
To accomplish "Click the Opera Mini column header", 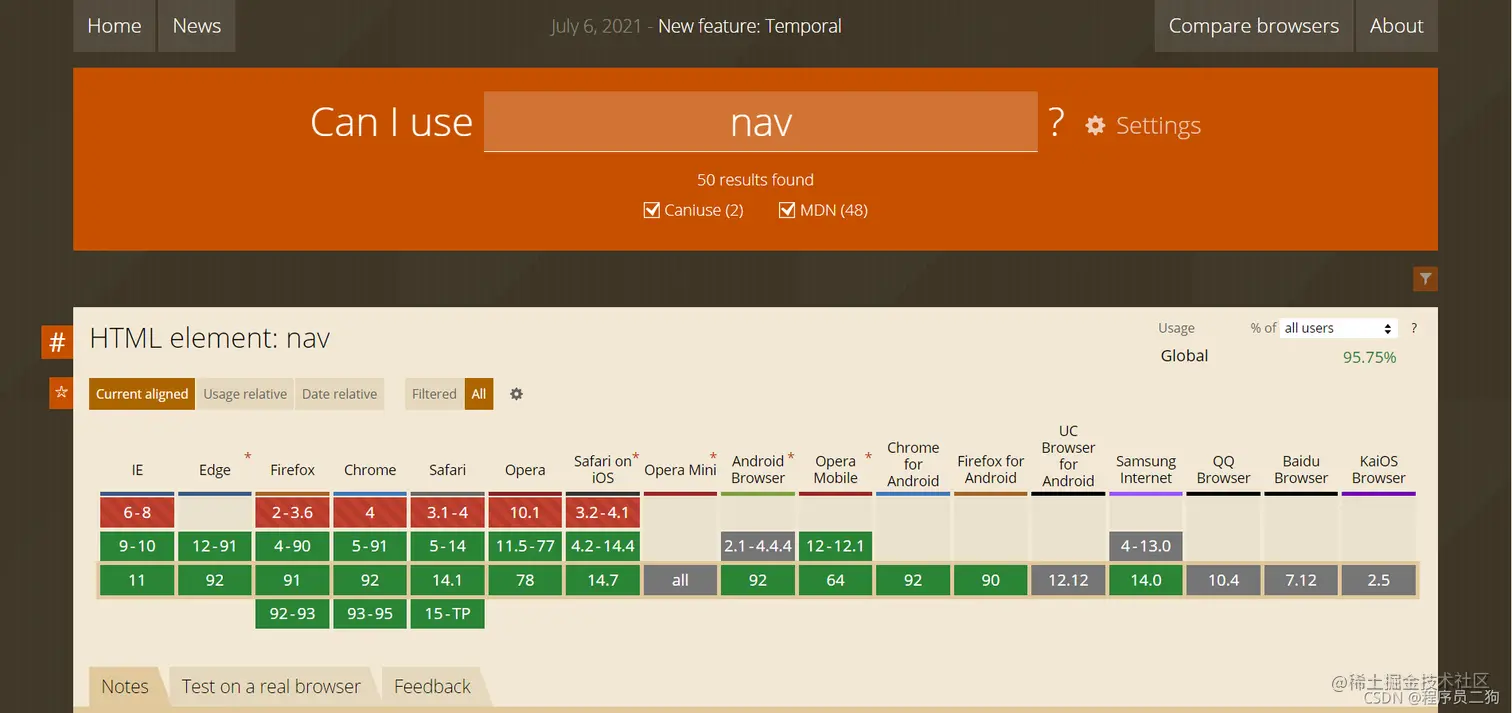I will pos(680,470).
